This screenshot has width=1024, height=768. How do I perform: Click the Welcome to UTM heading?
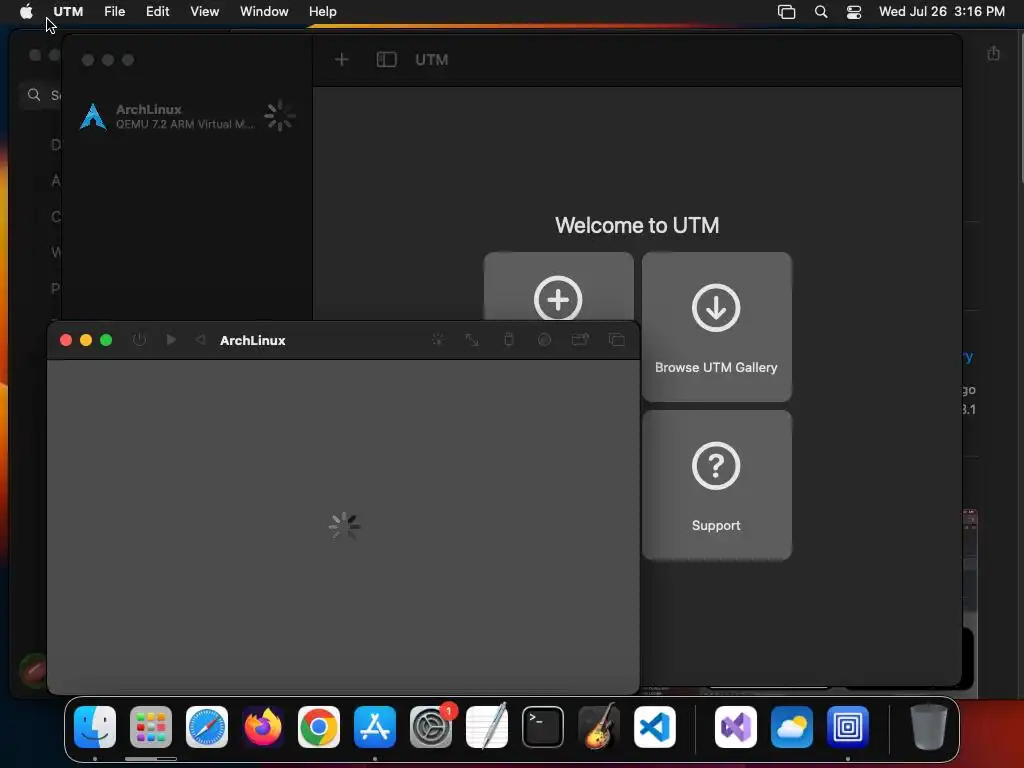point(637,225)
